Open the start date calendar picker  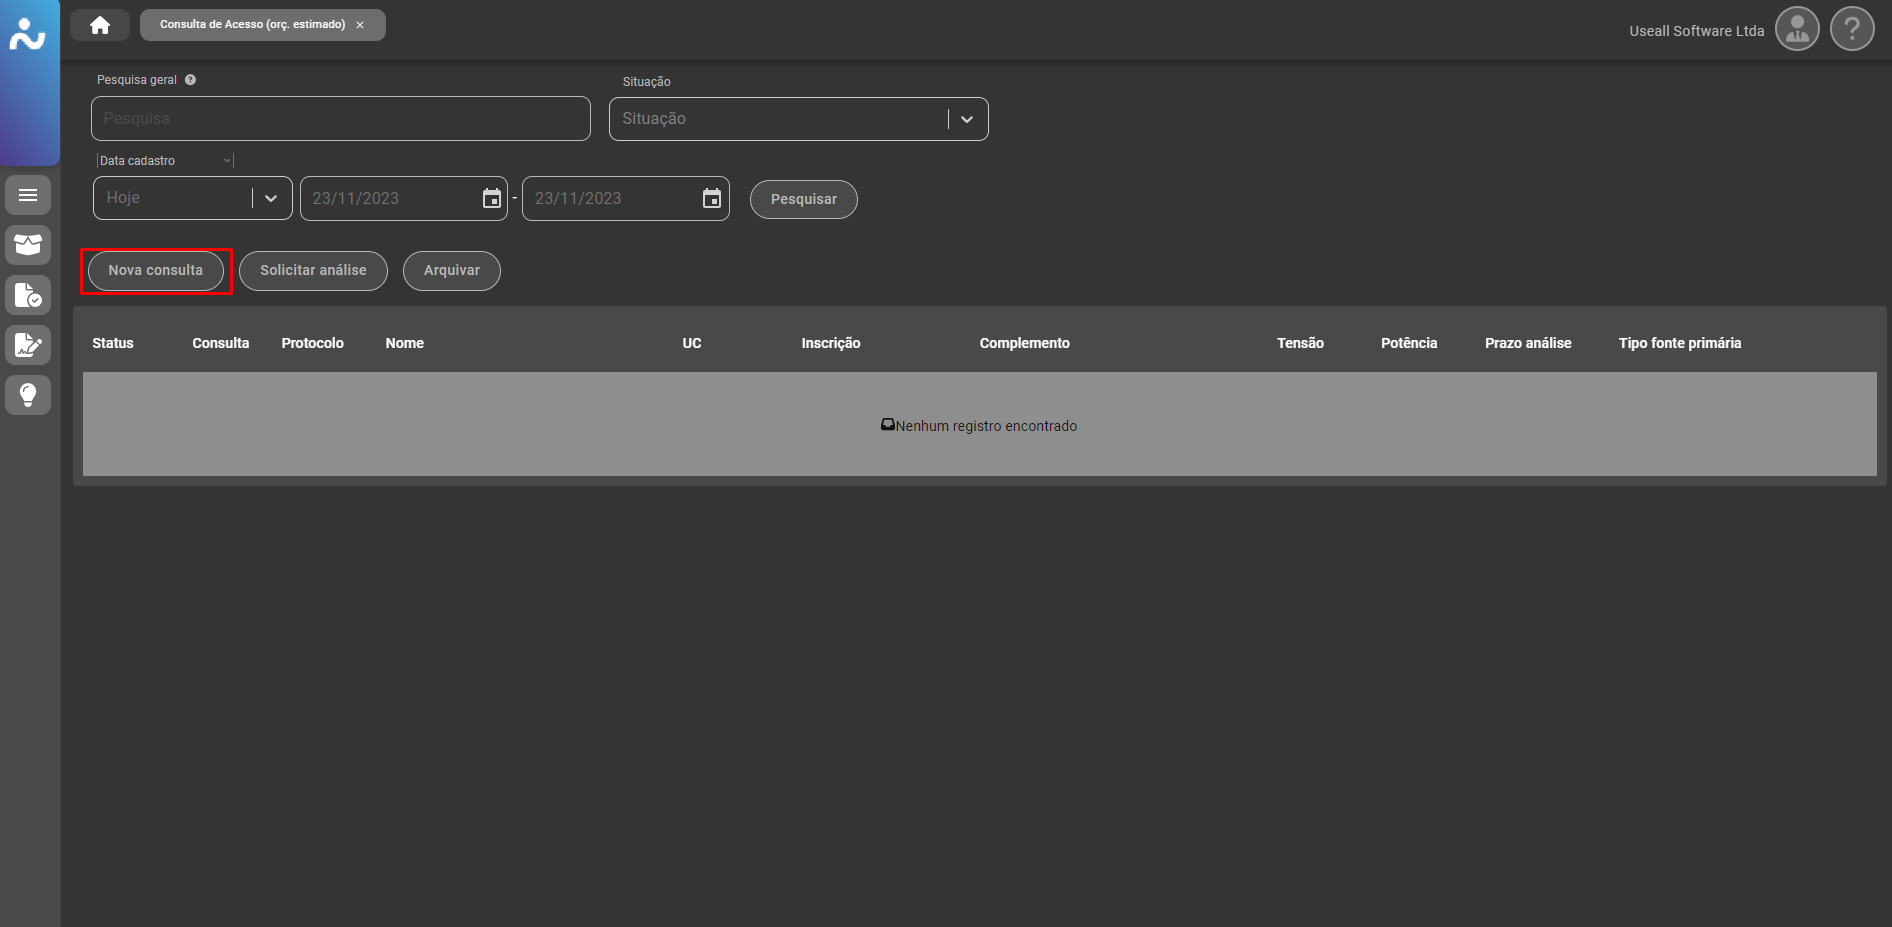[492, 198]
